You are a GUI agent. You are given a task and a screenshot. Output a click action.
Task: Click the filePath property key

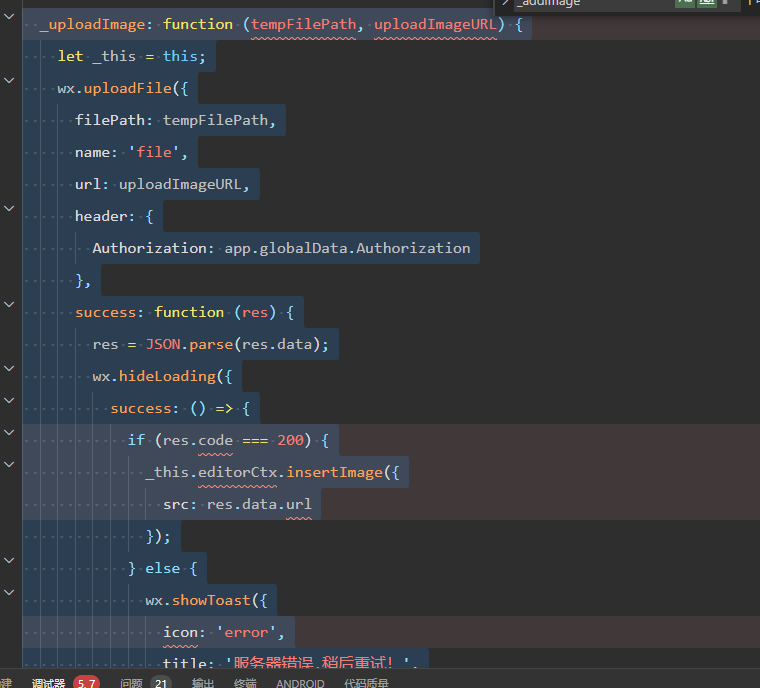click(110, 120)
